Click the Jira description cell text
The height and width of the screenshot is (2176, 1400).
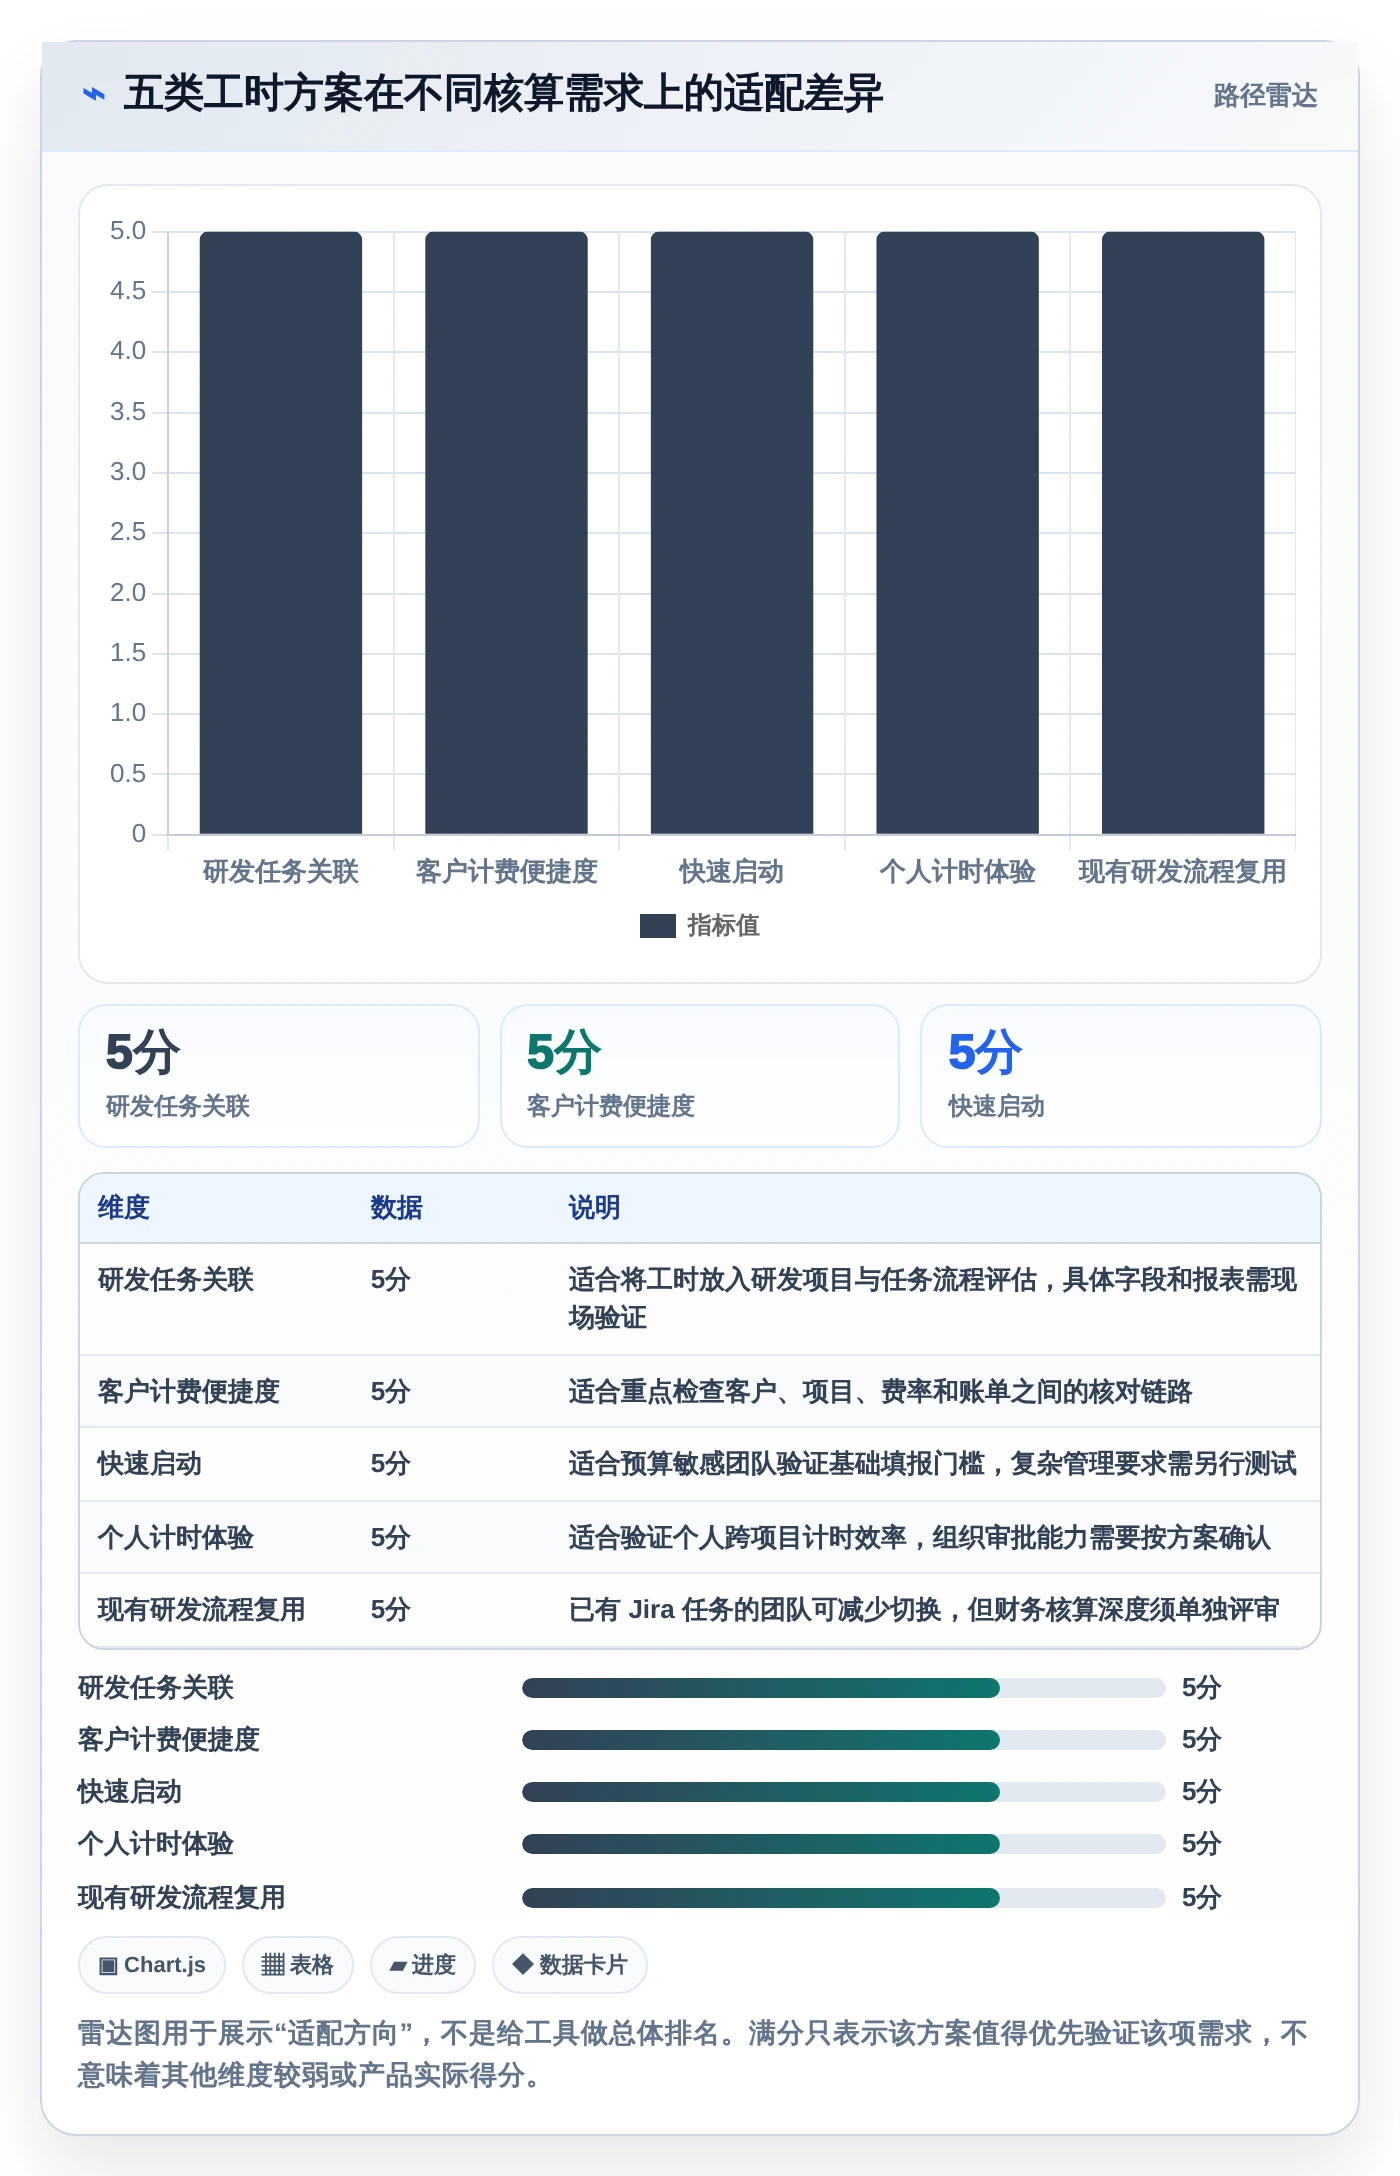(x=924, y=1610)
